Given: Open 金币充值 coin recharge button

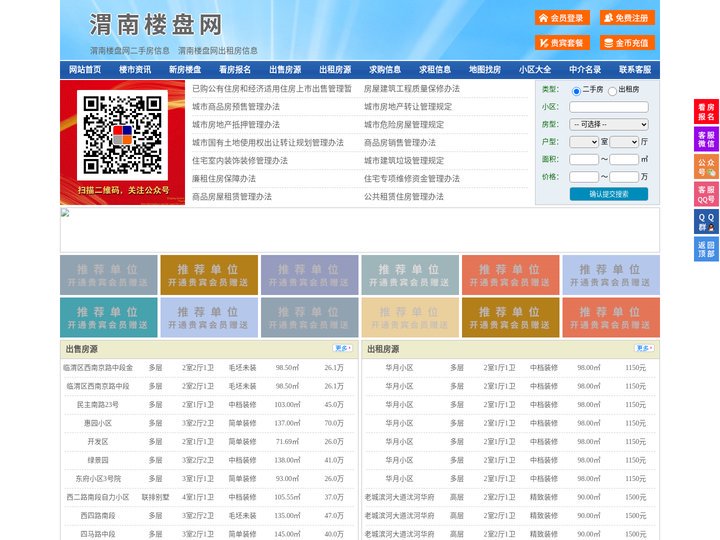Looking at the screenshot, I should pos(627,43).
